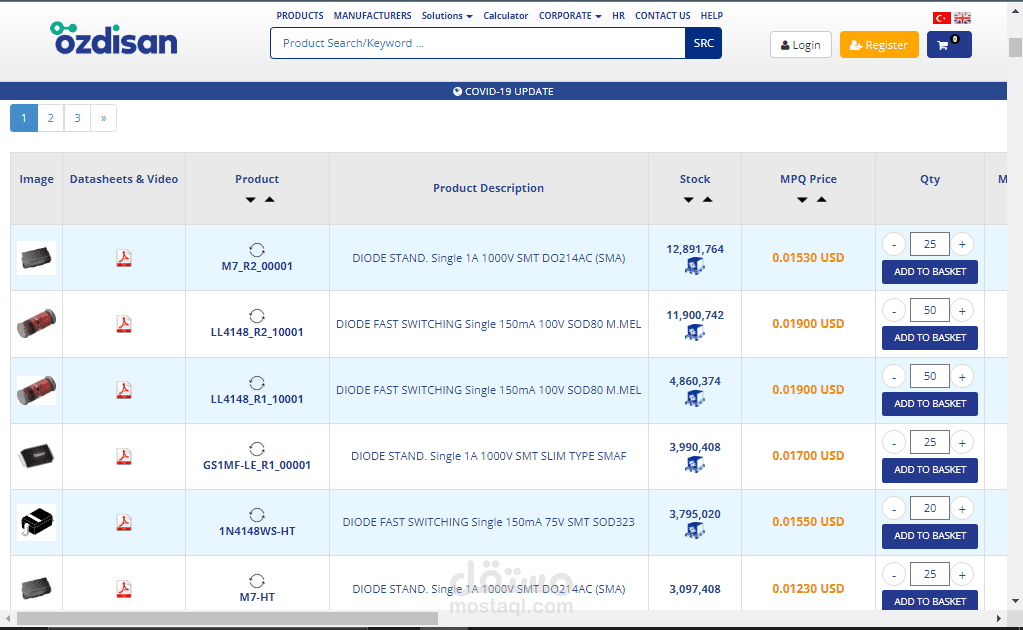This screenshot has height=630, width=1023.
Task: Expand the Solutions dropdown menu
Action: click(x=447, y=16)
